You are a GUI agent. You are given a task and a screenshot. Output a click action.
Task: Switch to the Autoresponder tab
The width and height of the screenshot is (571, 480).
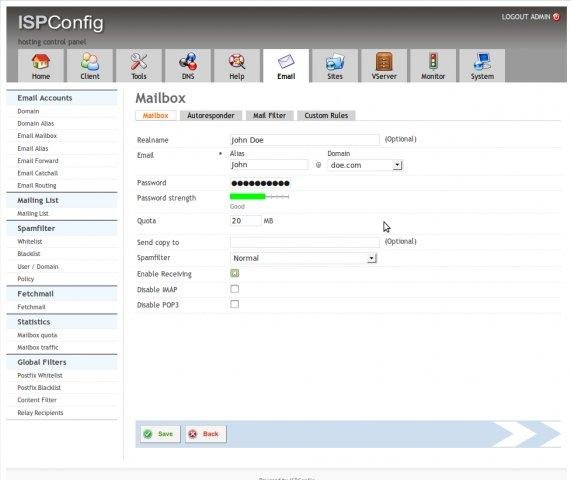[210, 115]
